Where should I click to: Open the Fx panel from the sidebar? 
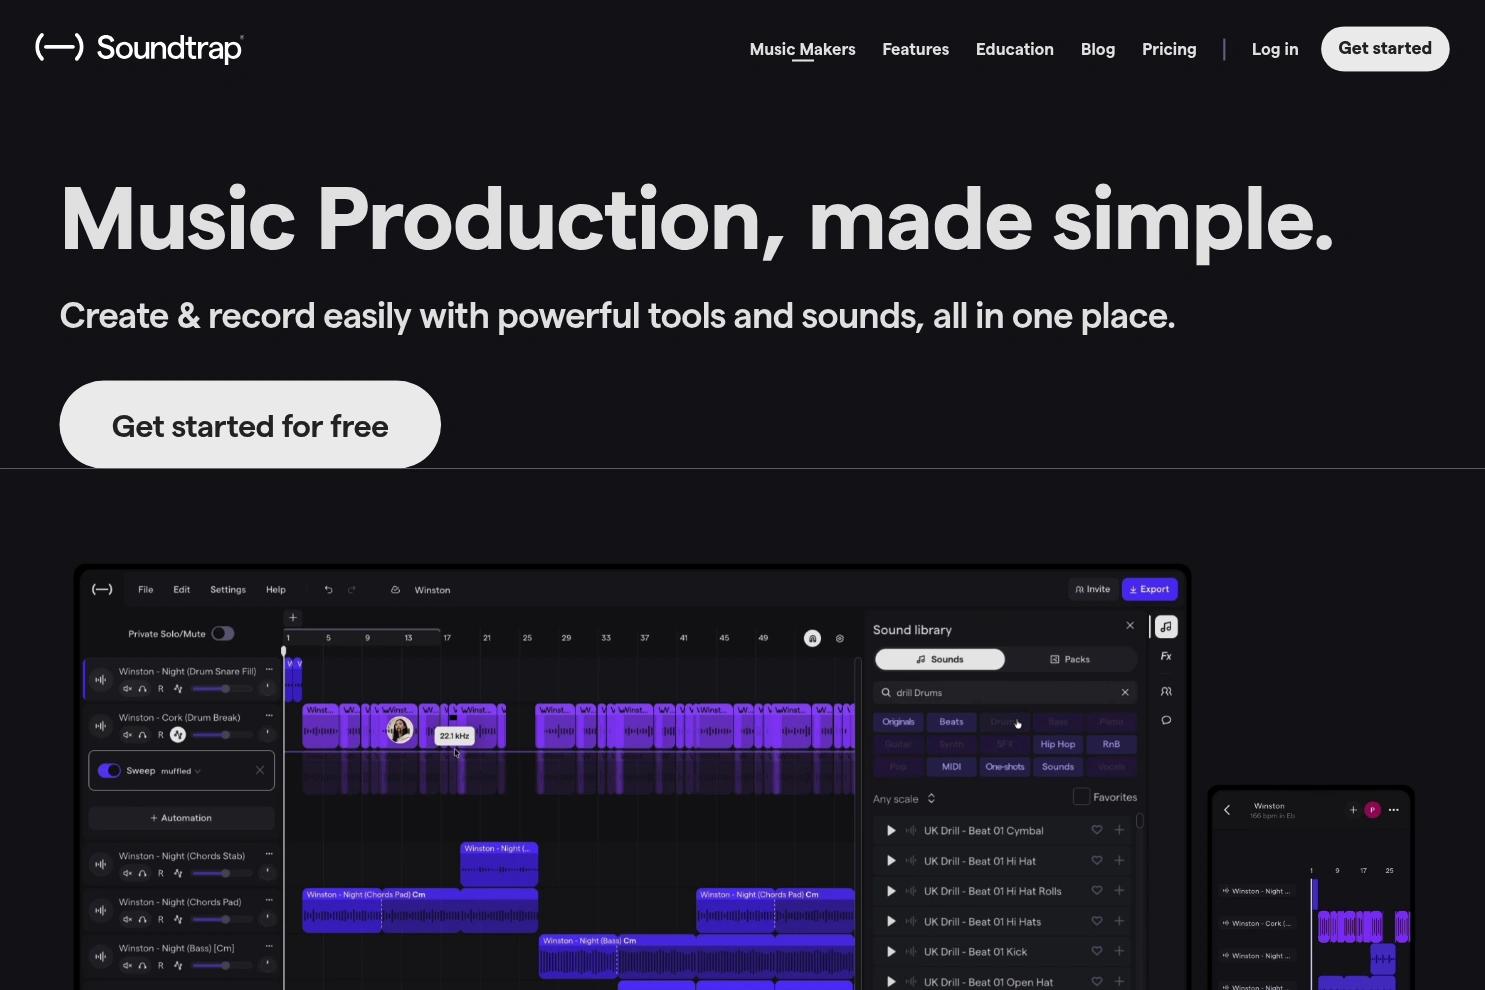[1166, 657]
